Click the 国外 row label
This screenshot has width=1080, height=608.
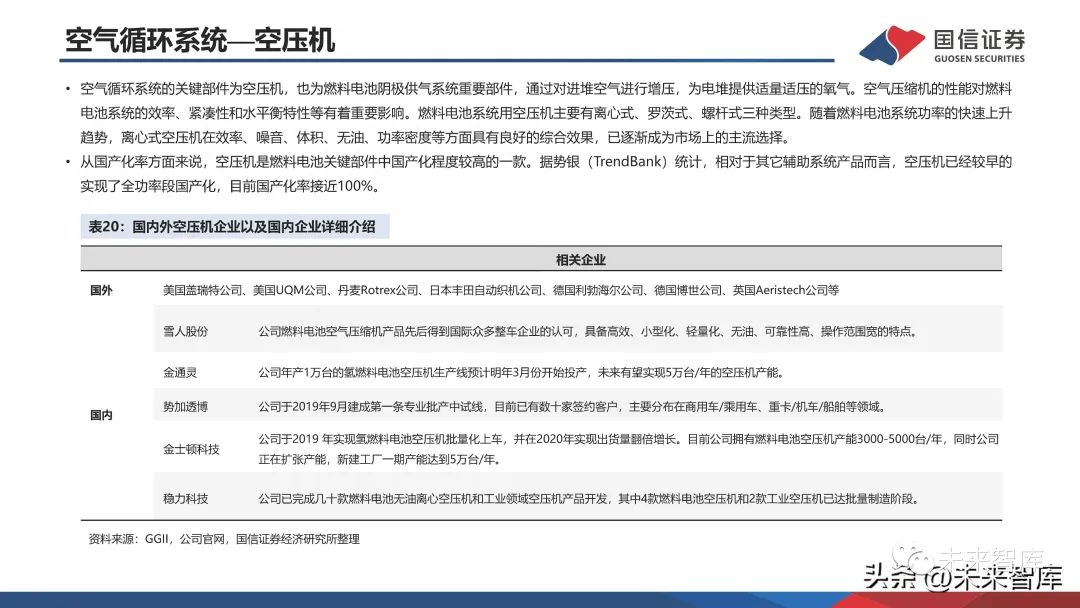(x=101, y=291)
